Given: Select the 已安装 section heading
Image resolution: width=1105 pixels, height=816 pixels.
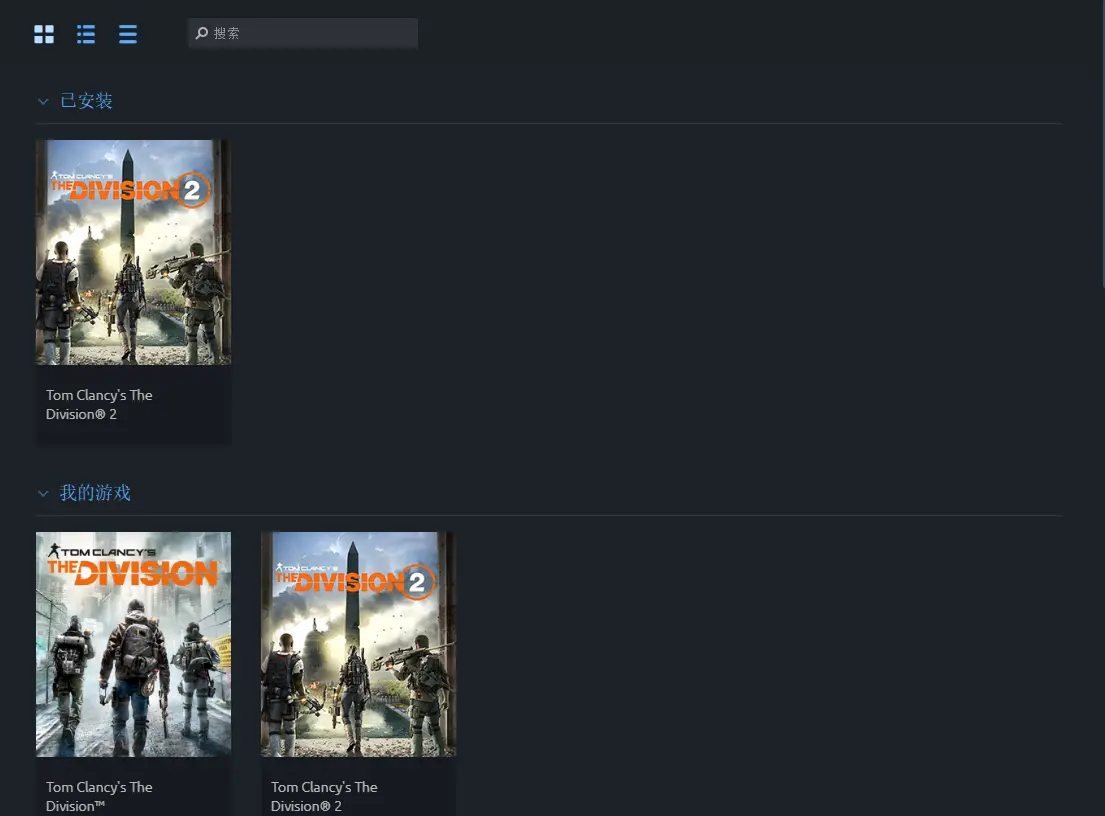Looking at the screenshot, I should 87,101.
